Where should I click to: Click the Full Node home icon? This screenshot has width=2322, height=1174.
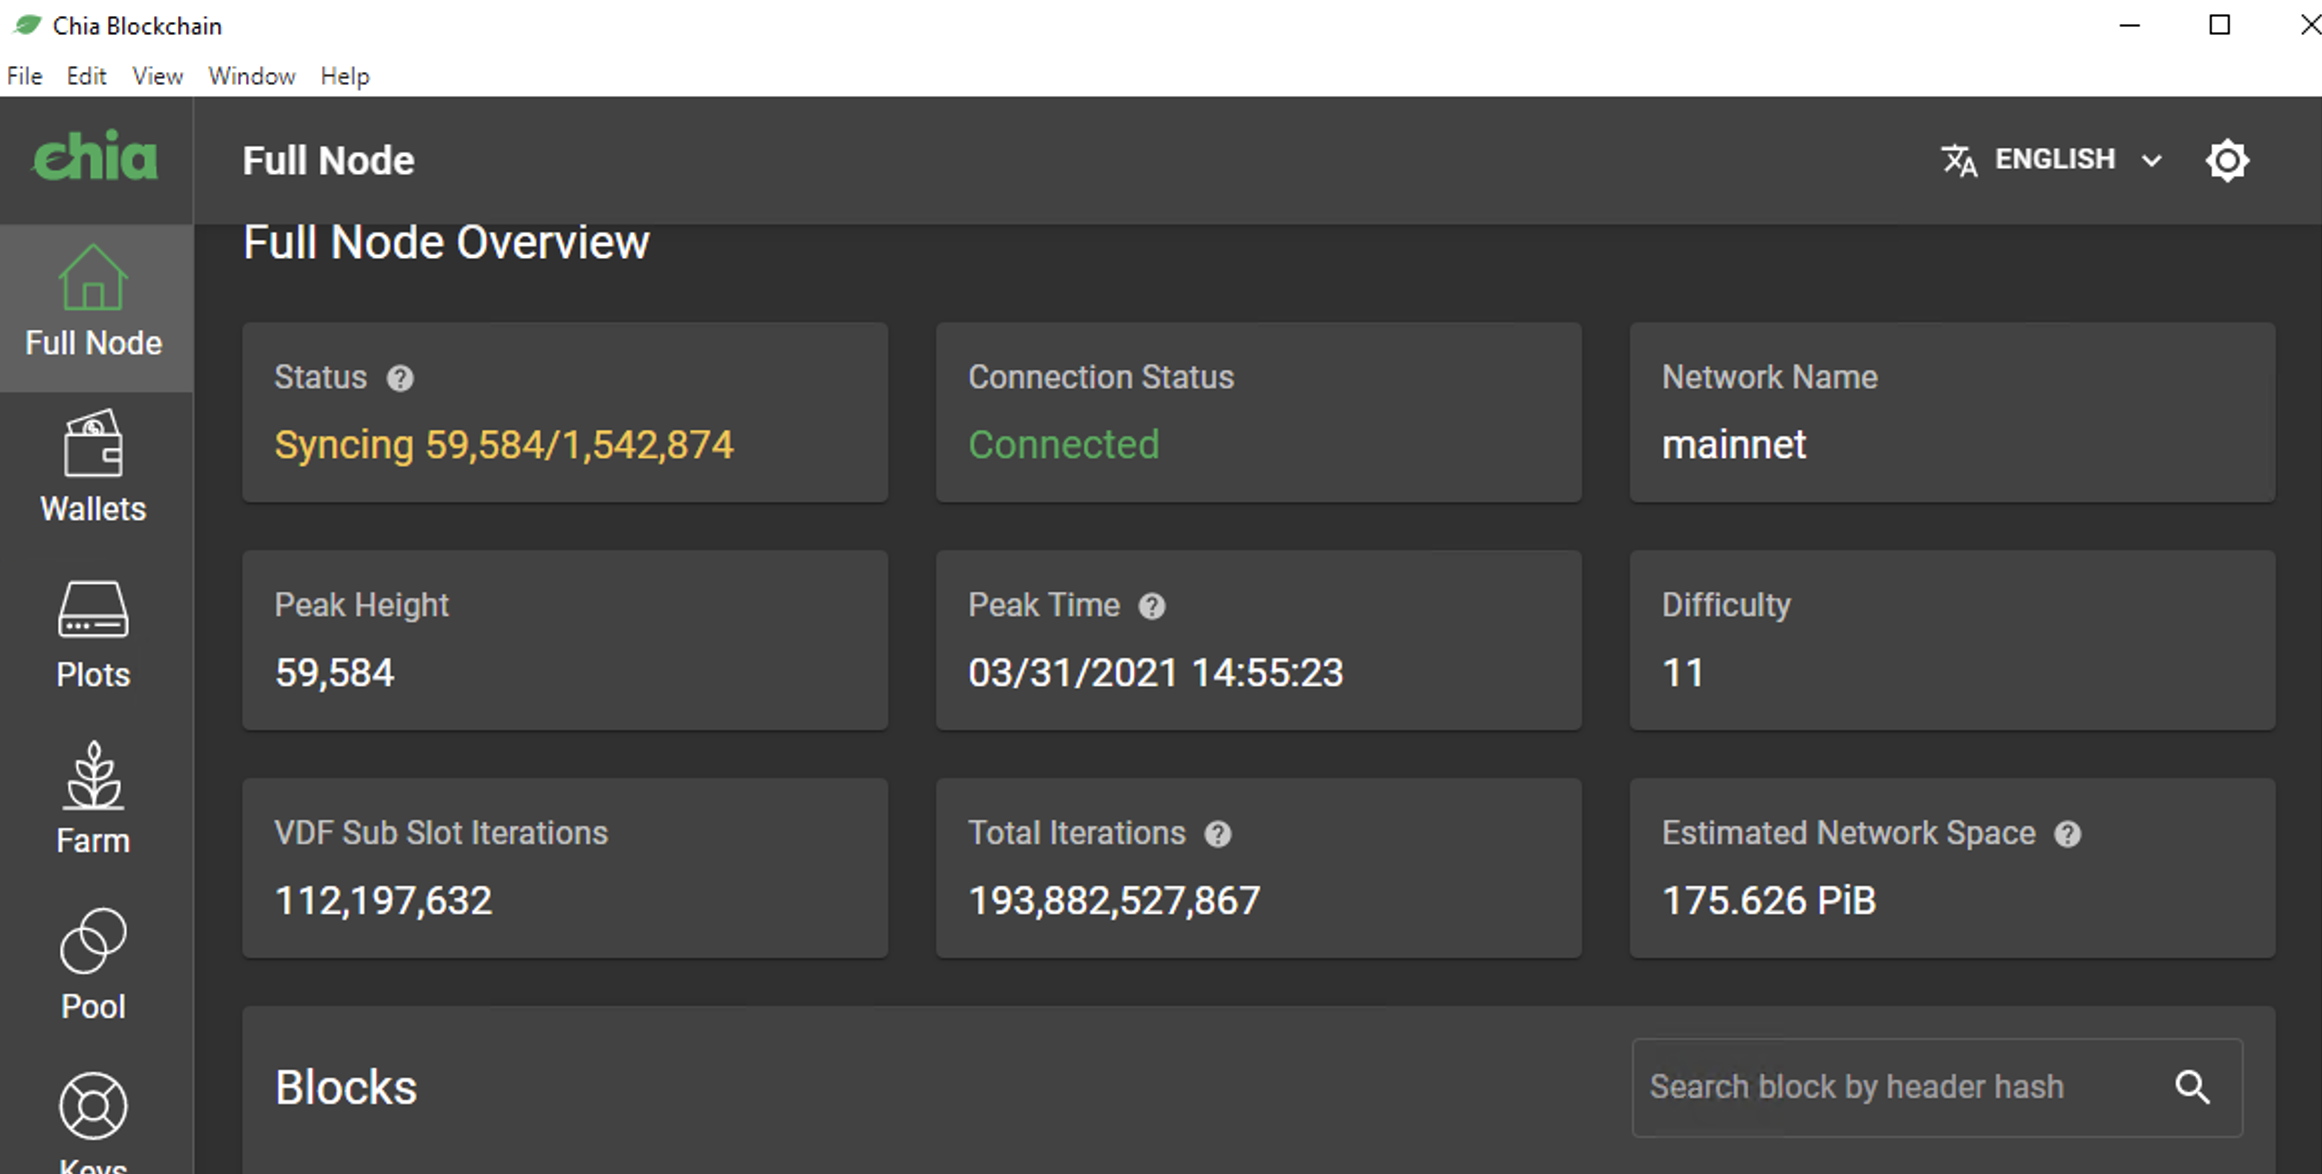coord(93,279)
